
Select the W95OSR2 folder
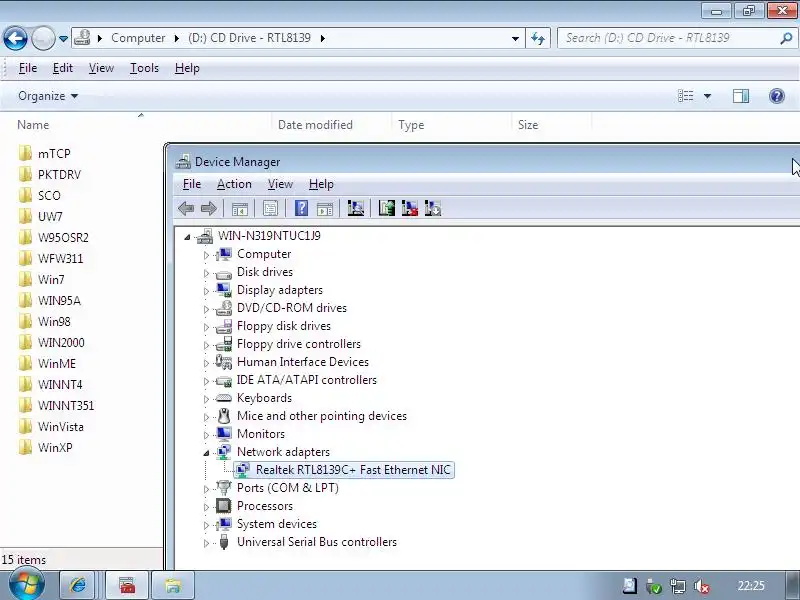coord(54,238)
